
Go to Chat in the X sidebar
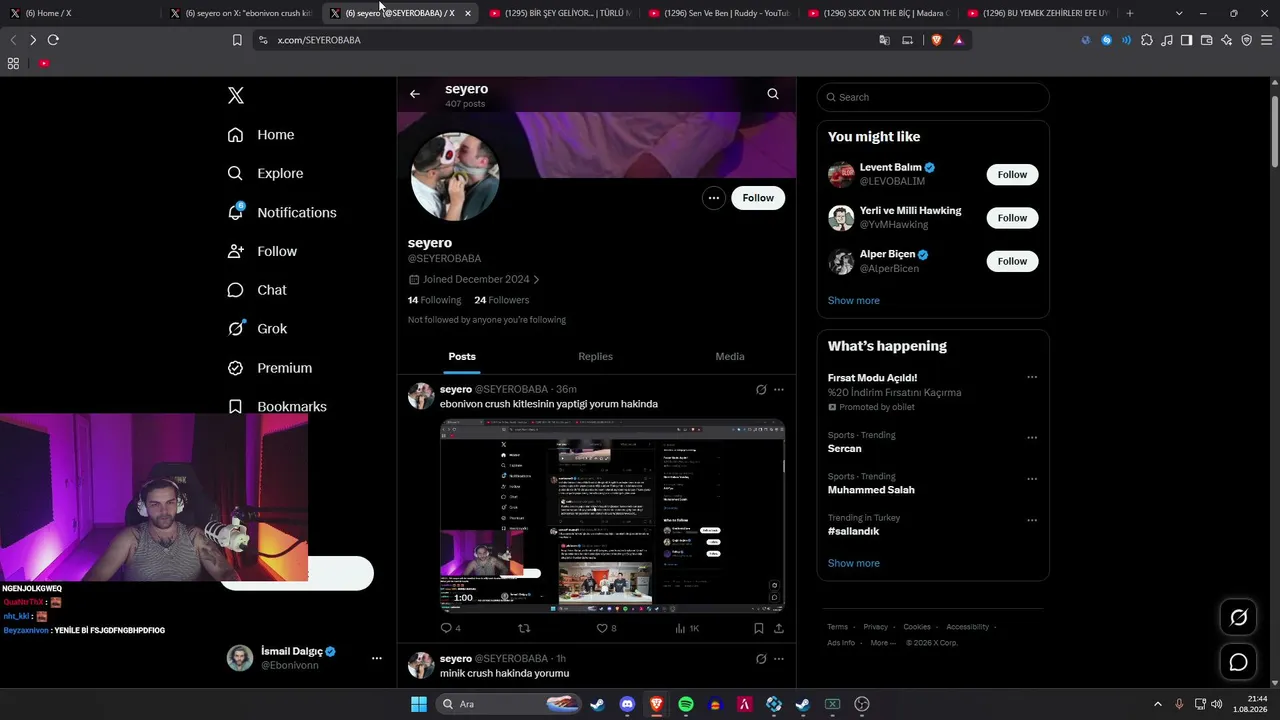tap(257, 290)
